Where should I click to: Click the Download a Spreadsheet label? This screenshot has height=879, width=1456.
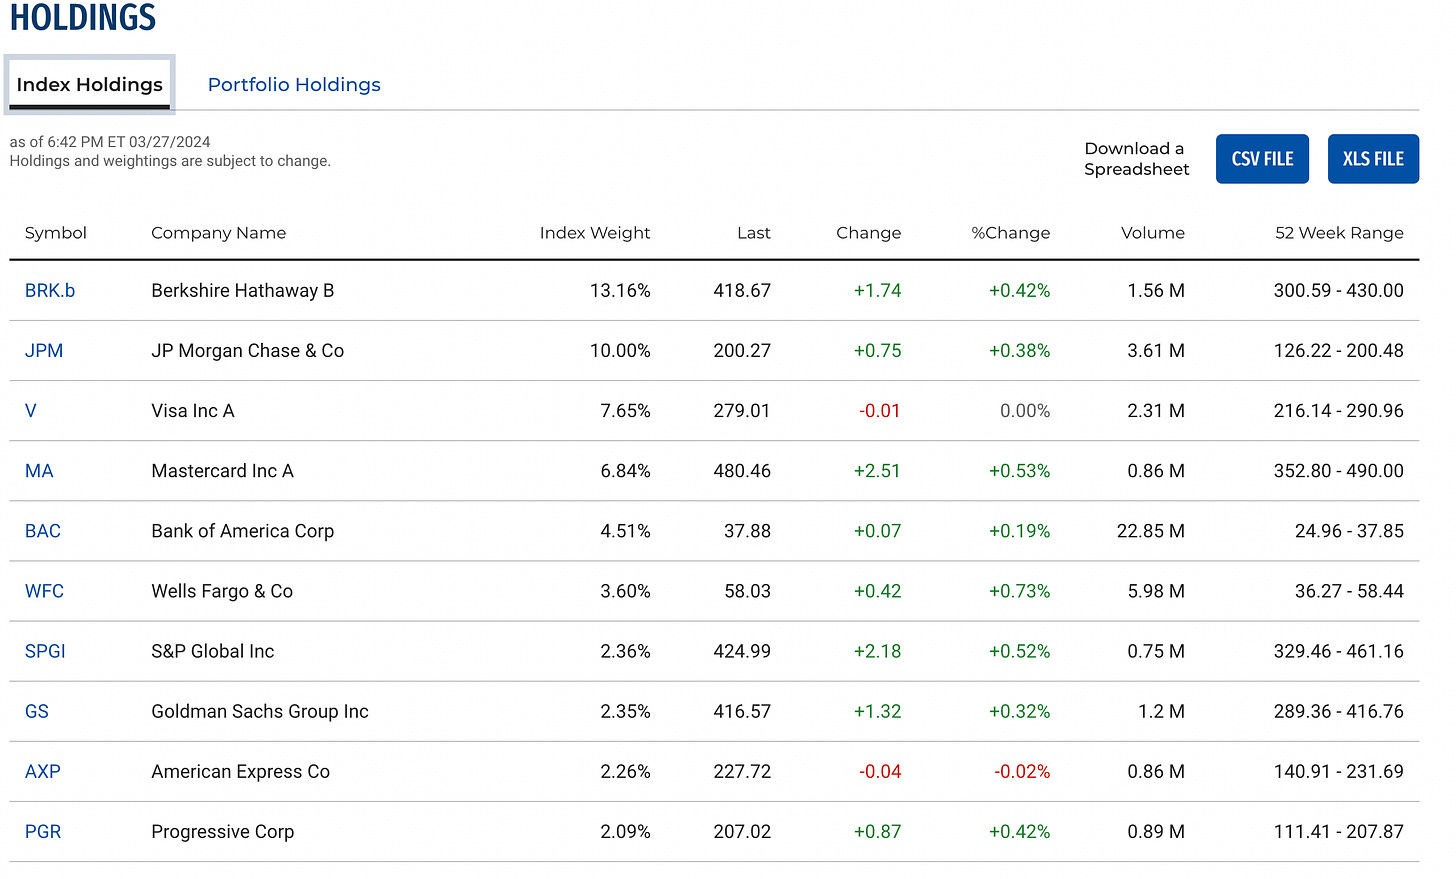tap(1137, 159)
